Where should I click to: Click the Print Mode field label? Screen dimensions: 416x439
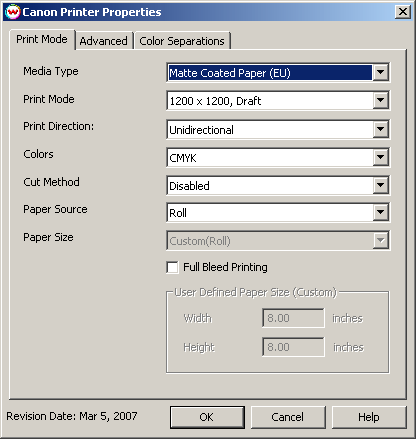pos(49,99)
